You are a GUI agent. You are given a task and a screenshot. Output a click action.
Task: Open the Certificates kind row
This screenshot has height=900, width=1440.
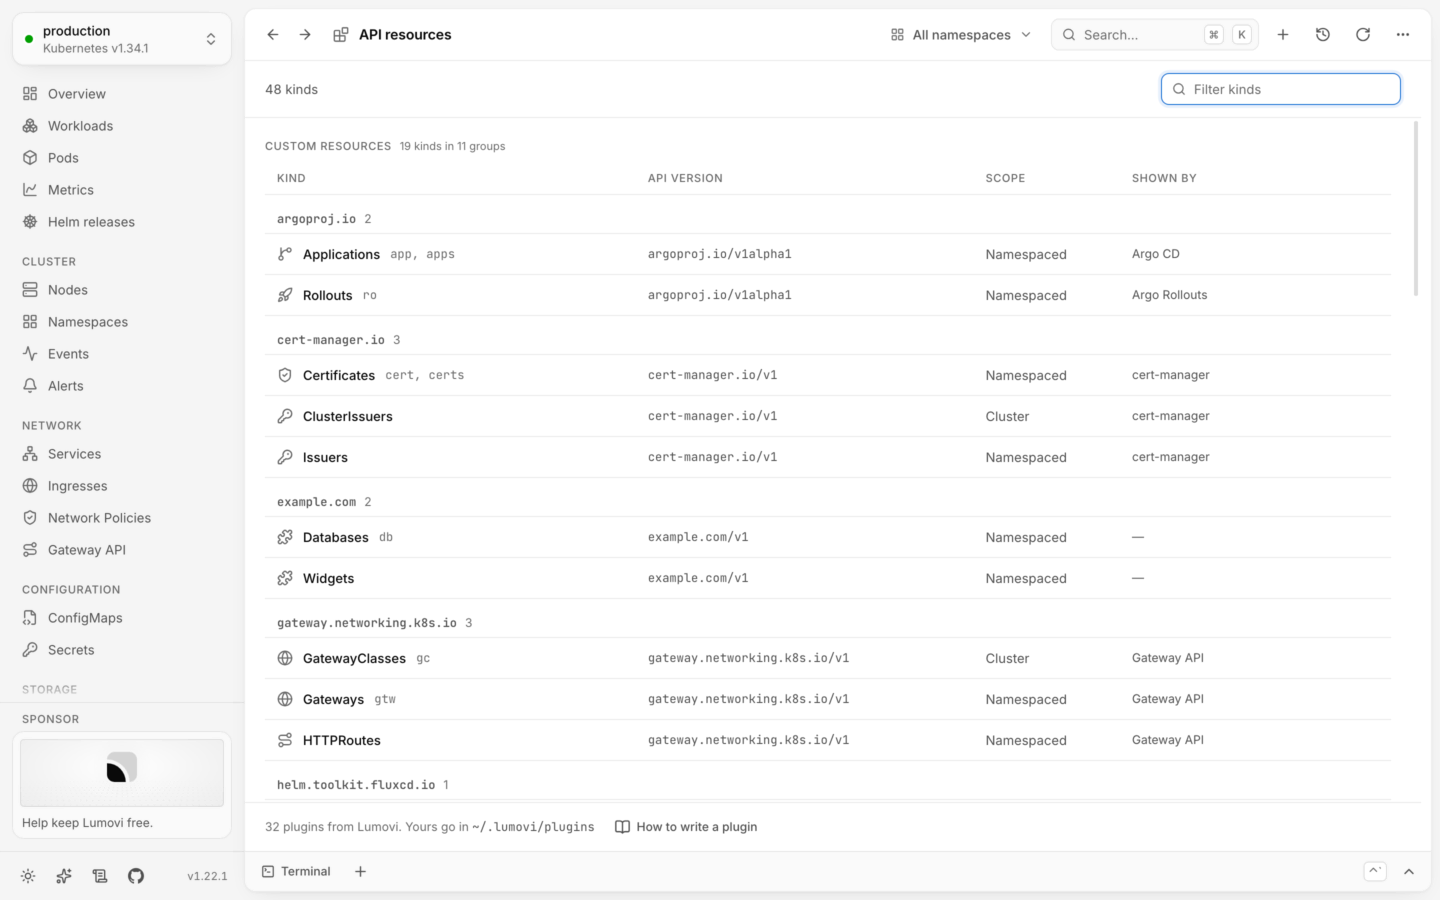click(x=828, y=376)
